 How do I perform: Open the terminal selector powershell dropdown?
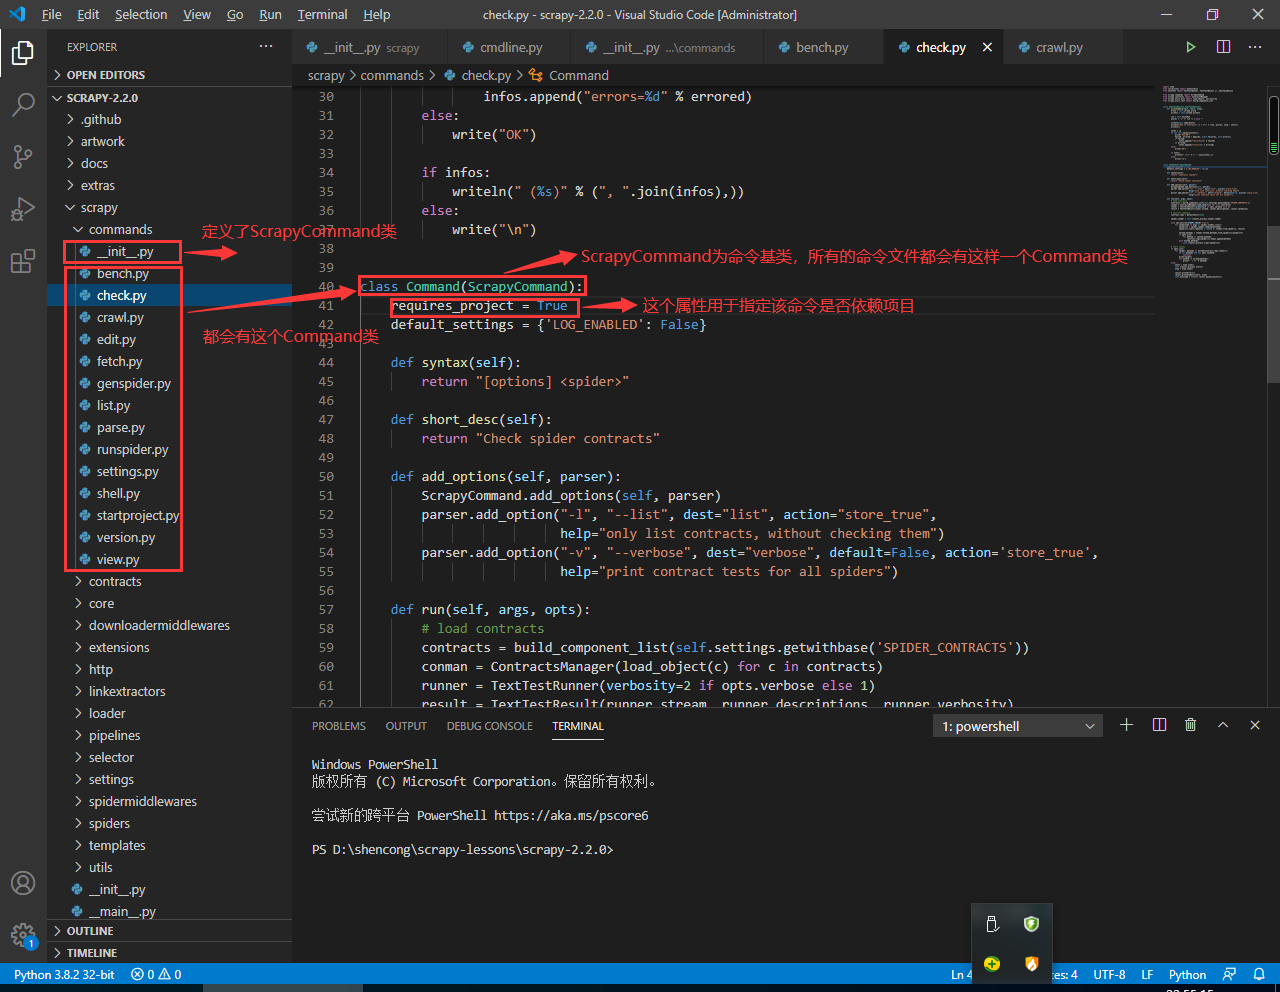1018,726
